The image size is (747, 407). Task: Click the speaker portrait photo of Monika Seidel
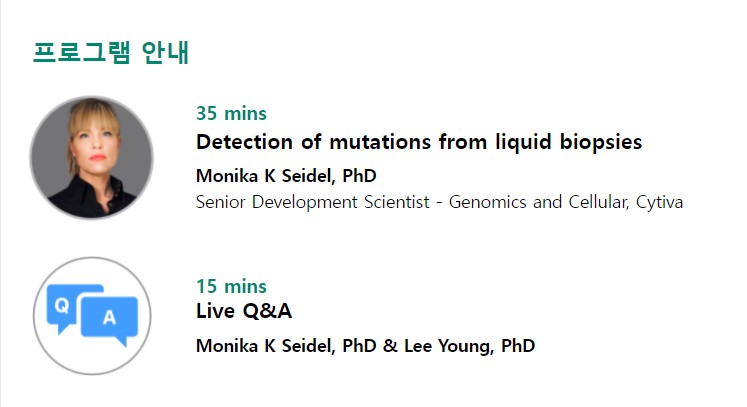tap(91, 158)
